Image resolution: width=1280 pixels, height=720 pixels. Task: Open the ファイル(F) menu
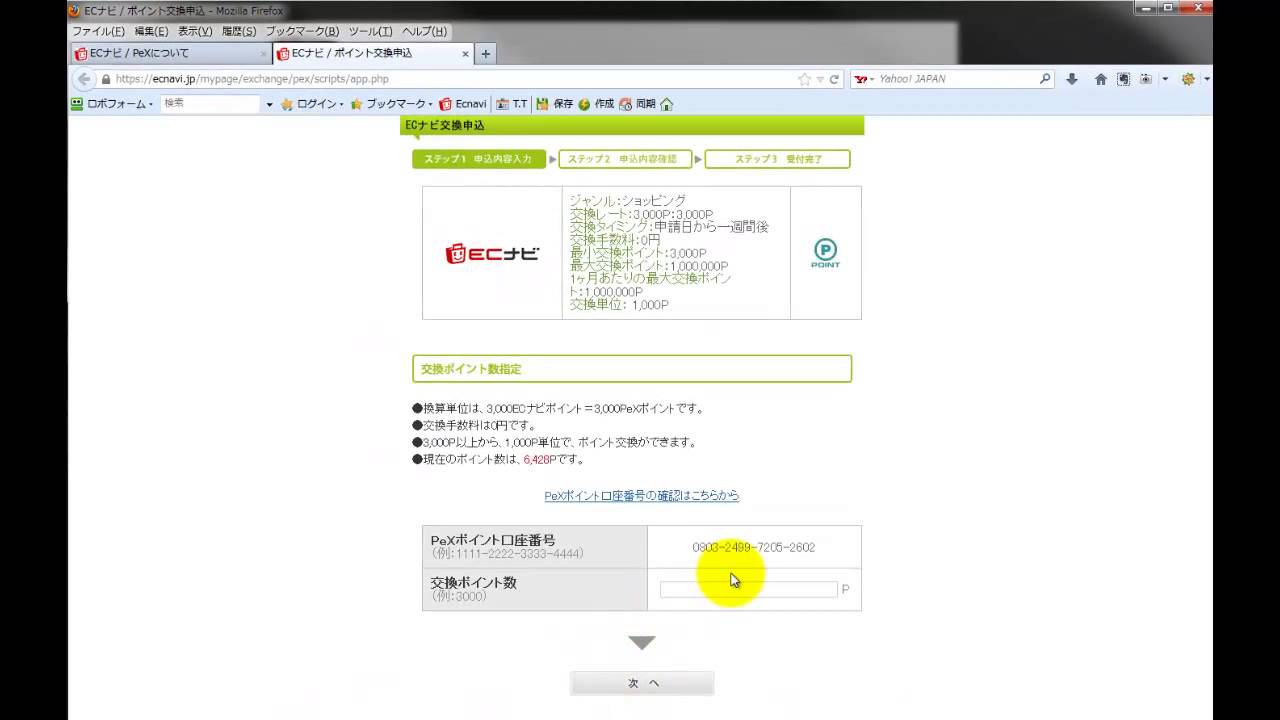point(98,32)
